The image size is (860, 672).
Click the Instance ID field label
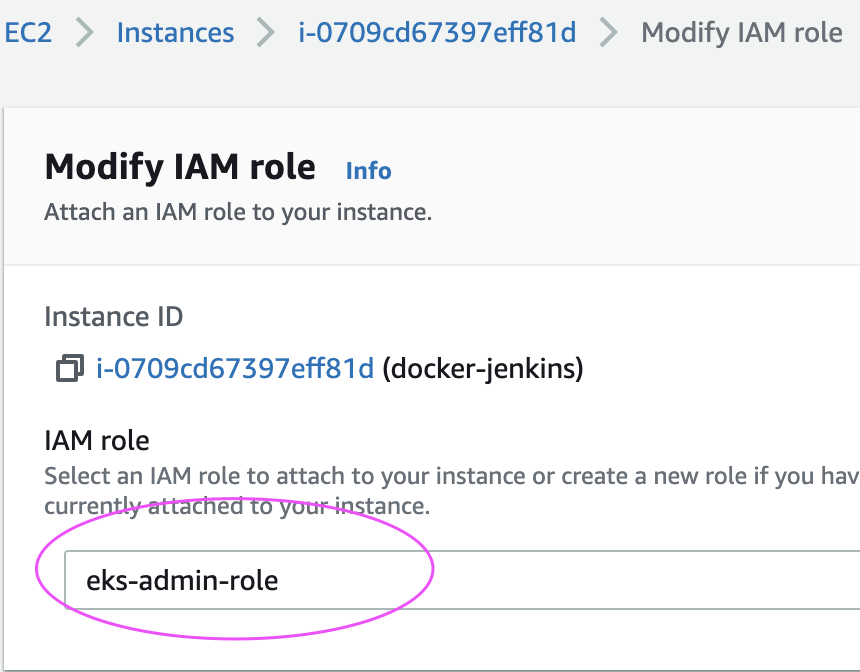[x=114, y=318]
